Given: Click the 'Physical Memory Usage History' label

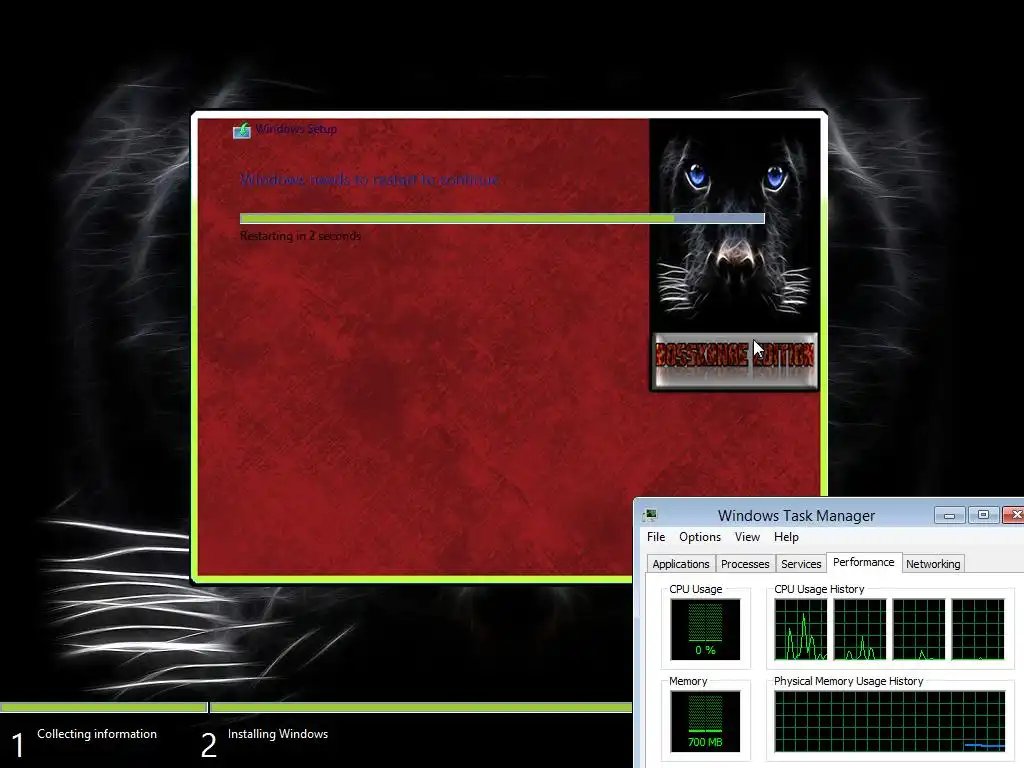Looking at the screenshot, I should click(848, 681).
